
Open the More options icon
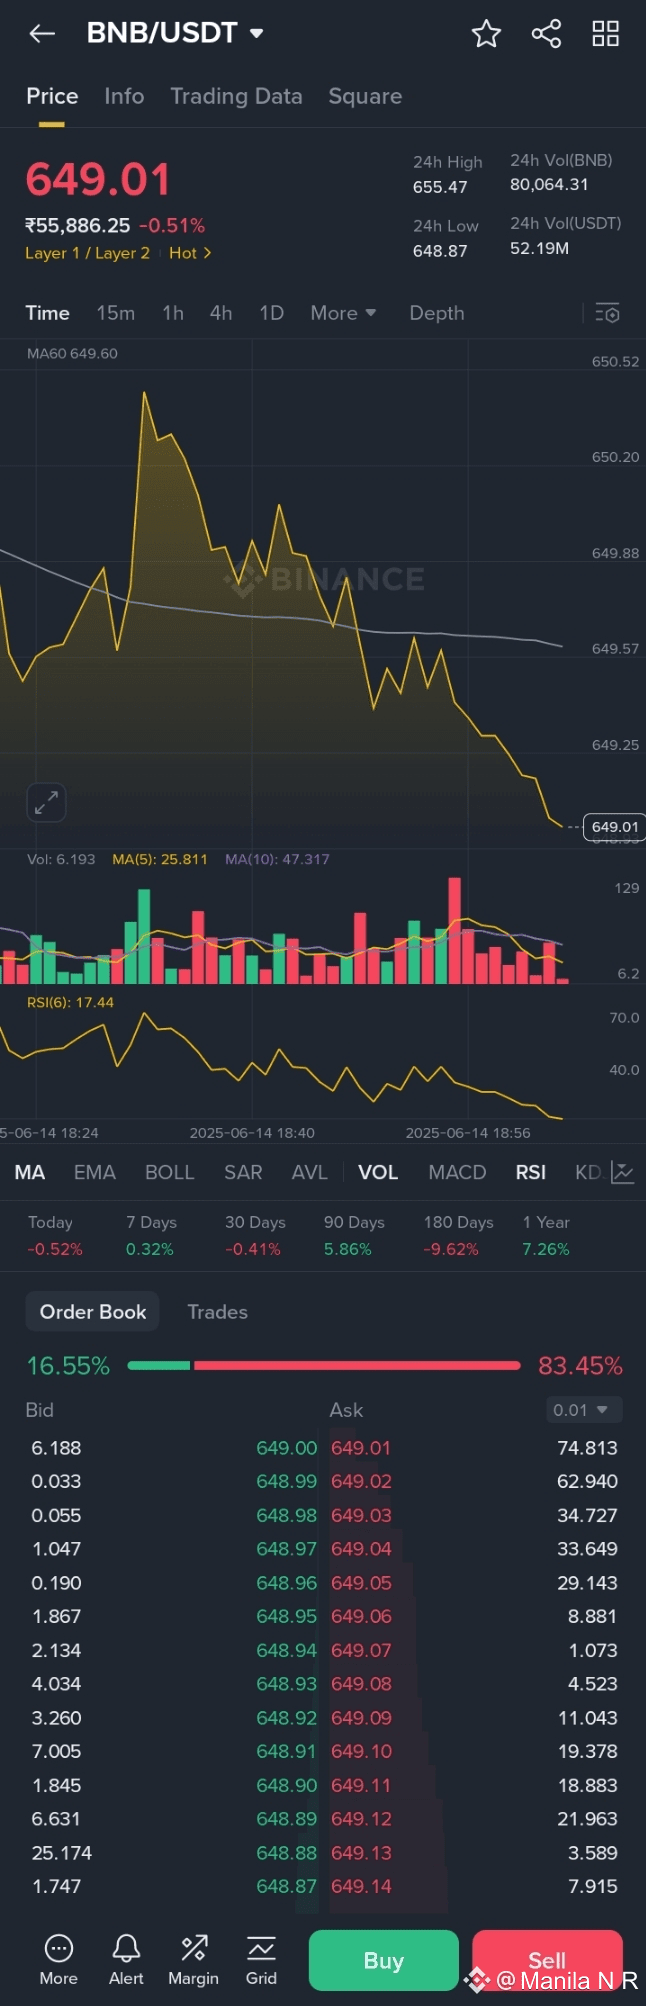pos(59,1959)
